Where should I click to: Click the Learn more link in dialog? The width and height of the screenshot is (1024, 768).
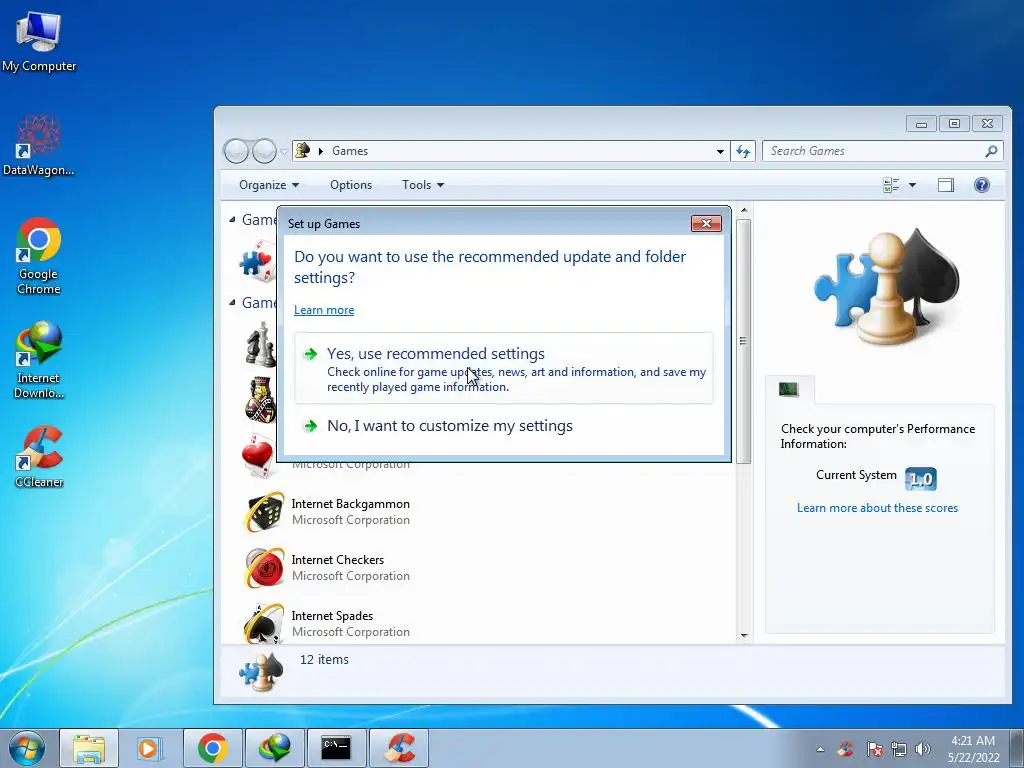324,310
